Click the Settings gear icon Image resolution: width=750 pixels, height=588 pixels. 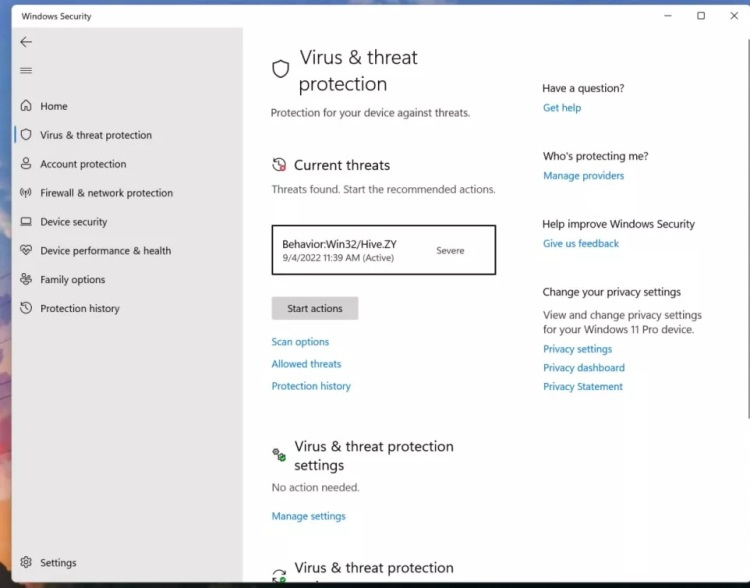coord(26,563)
